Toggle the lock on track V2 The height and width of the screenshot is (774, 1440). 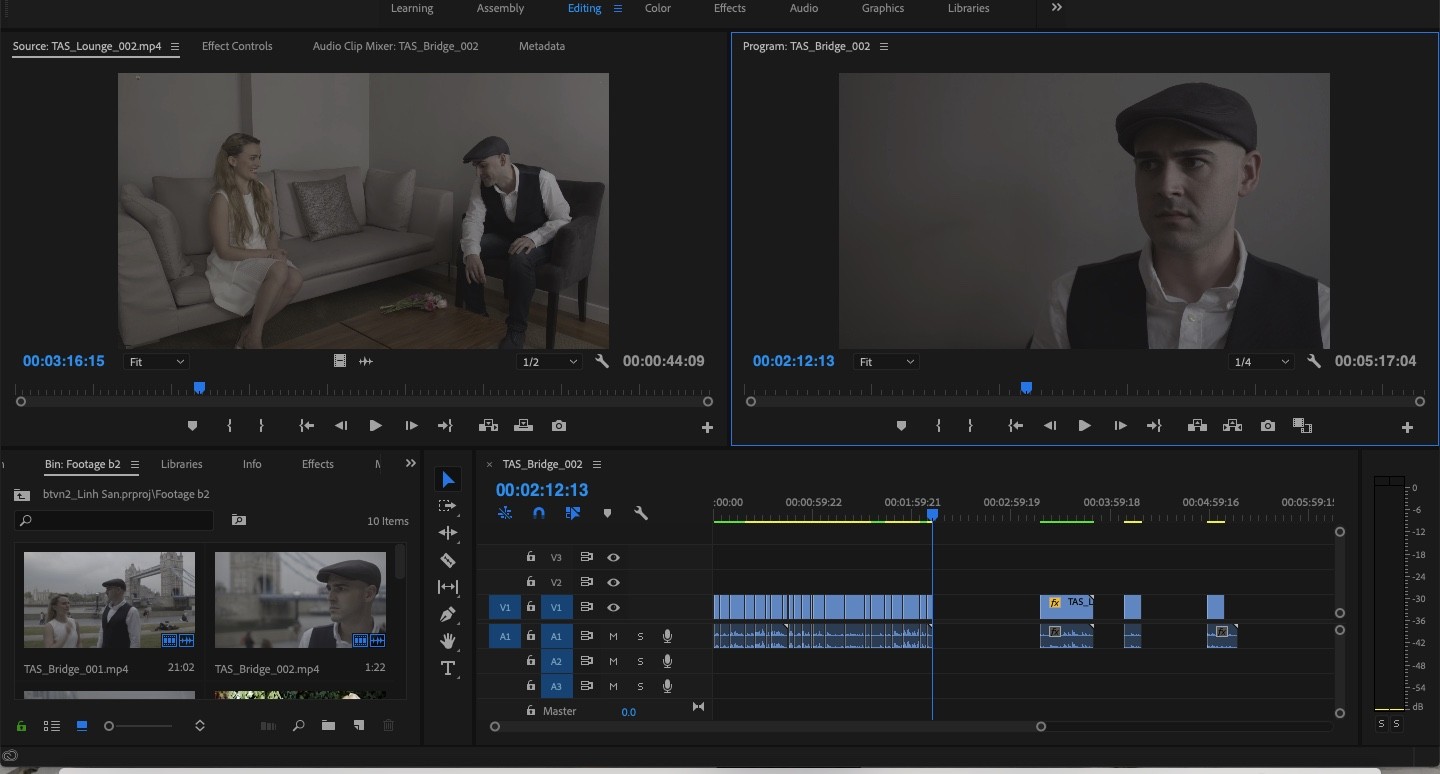coord(531,582)
